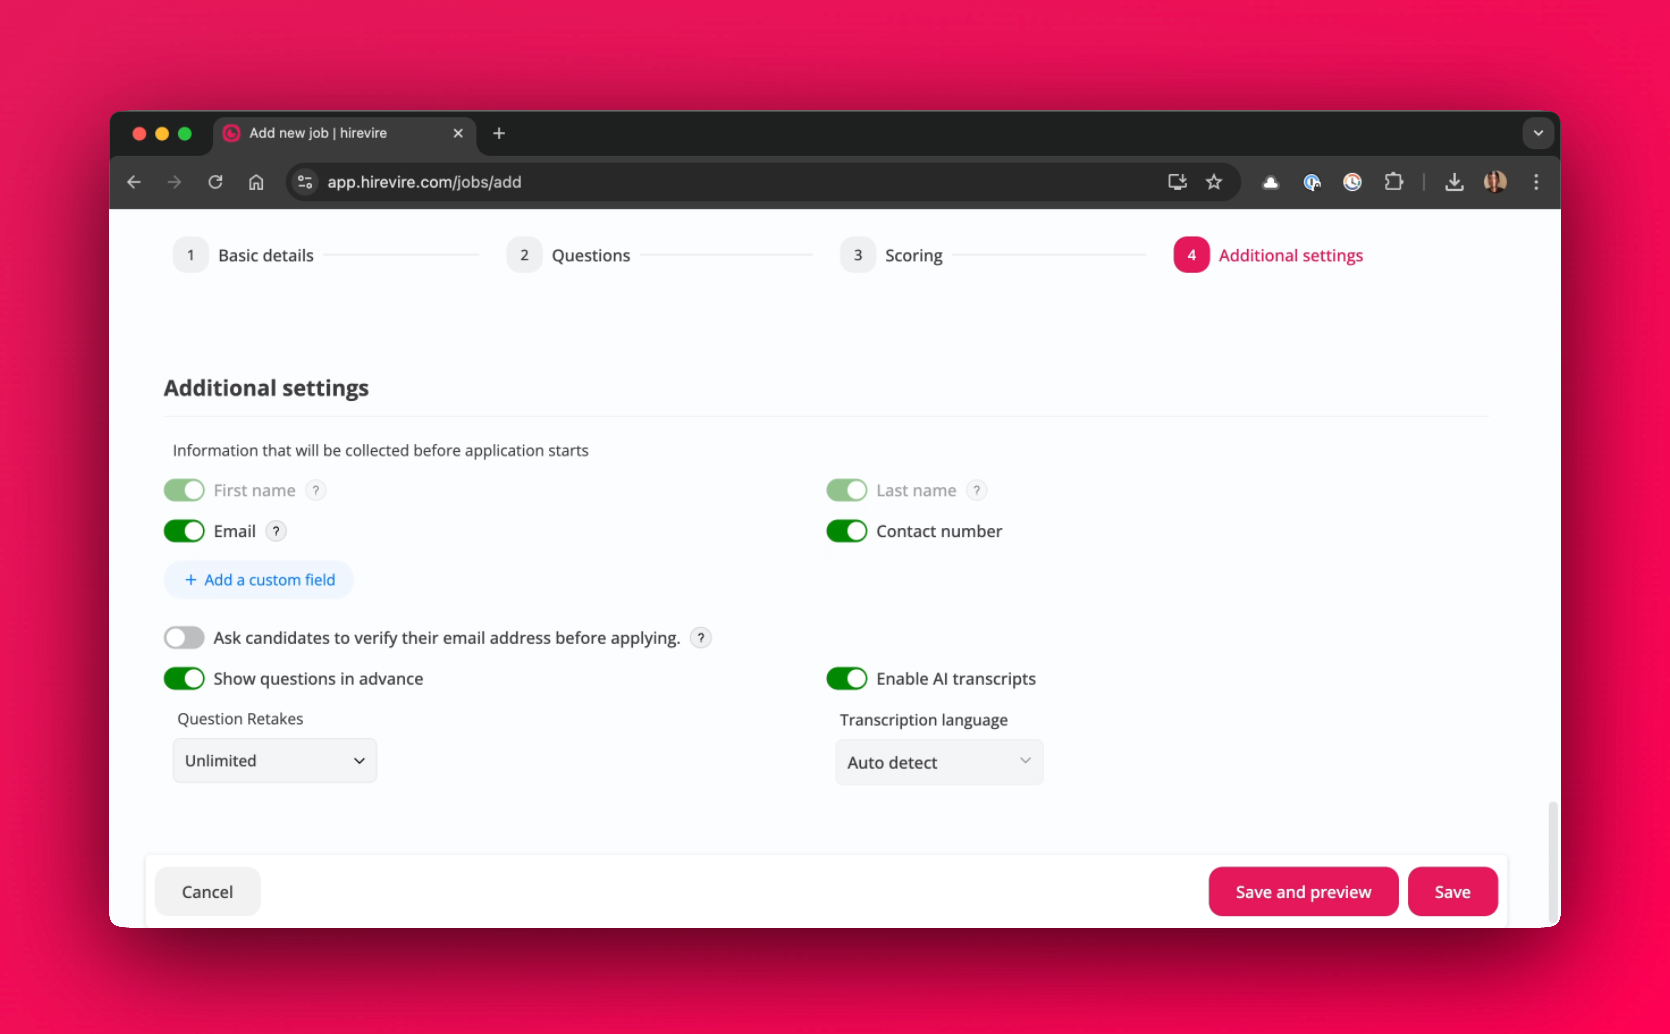The image size is (1670, 1034).
Task: Bookmark this page with the star icon
Action: (1214, 182)
